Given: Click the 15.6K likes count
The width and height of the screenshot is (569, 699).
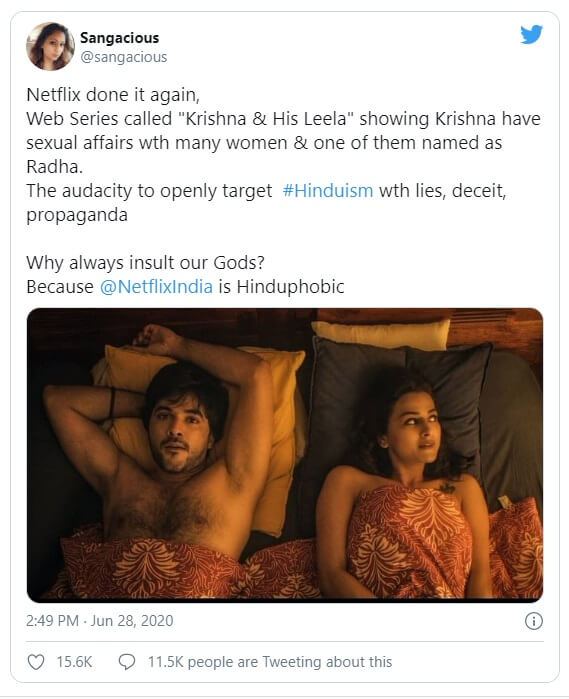Looking at the screenshot, I should tap(74, 662).
